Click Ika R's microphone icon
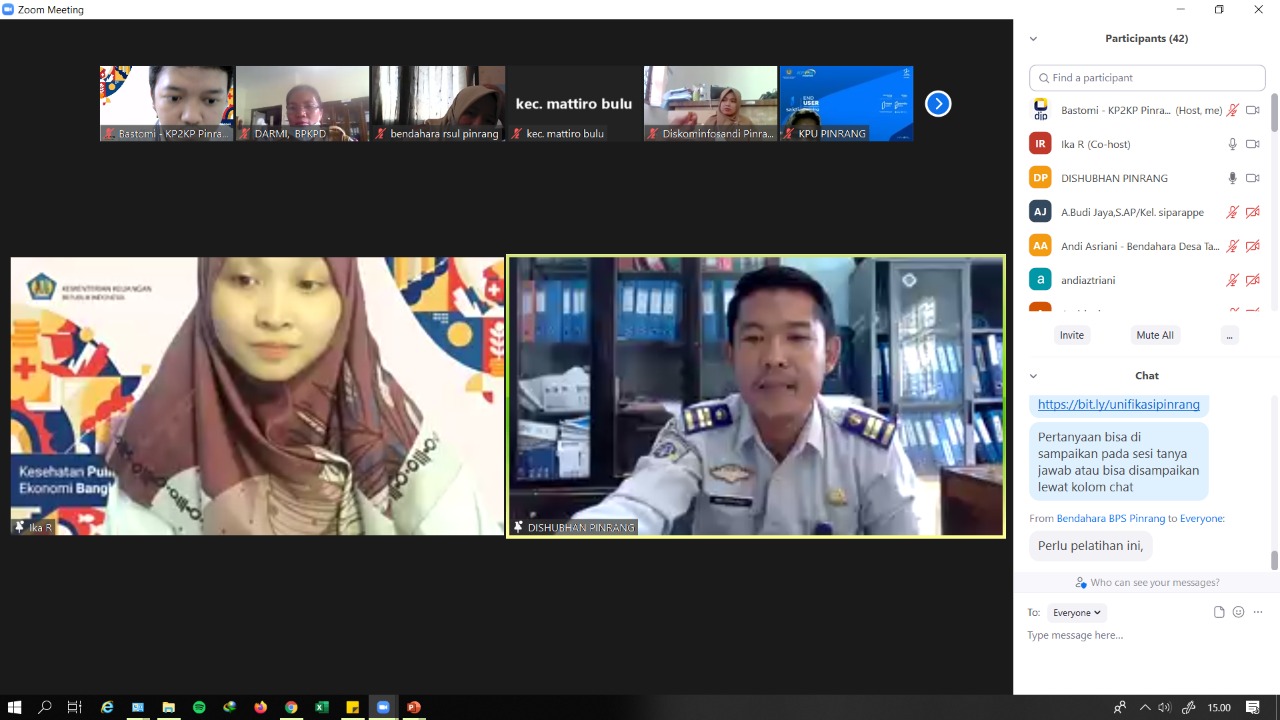This screenshot has width=1280, height=720. (1233, 144)
